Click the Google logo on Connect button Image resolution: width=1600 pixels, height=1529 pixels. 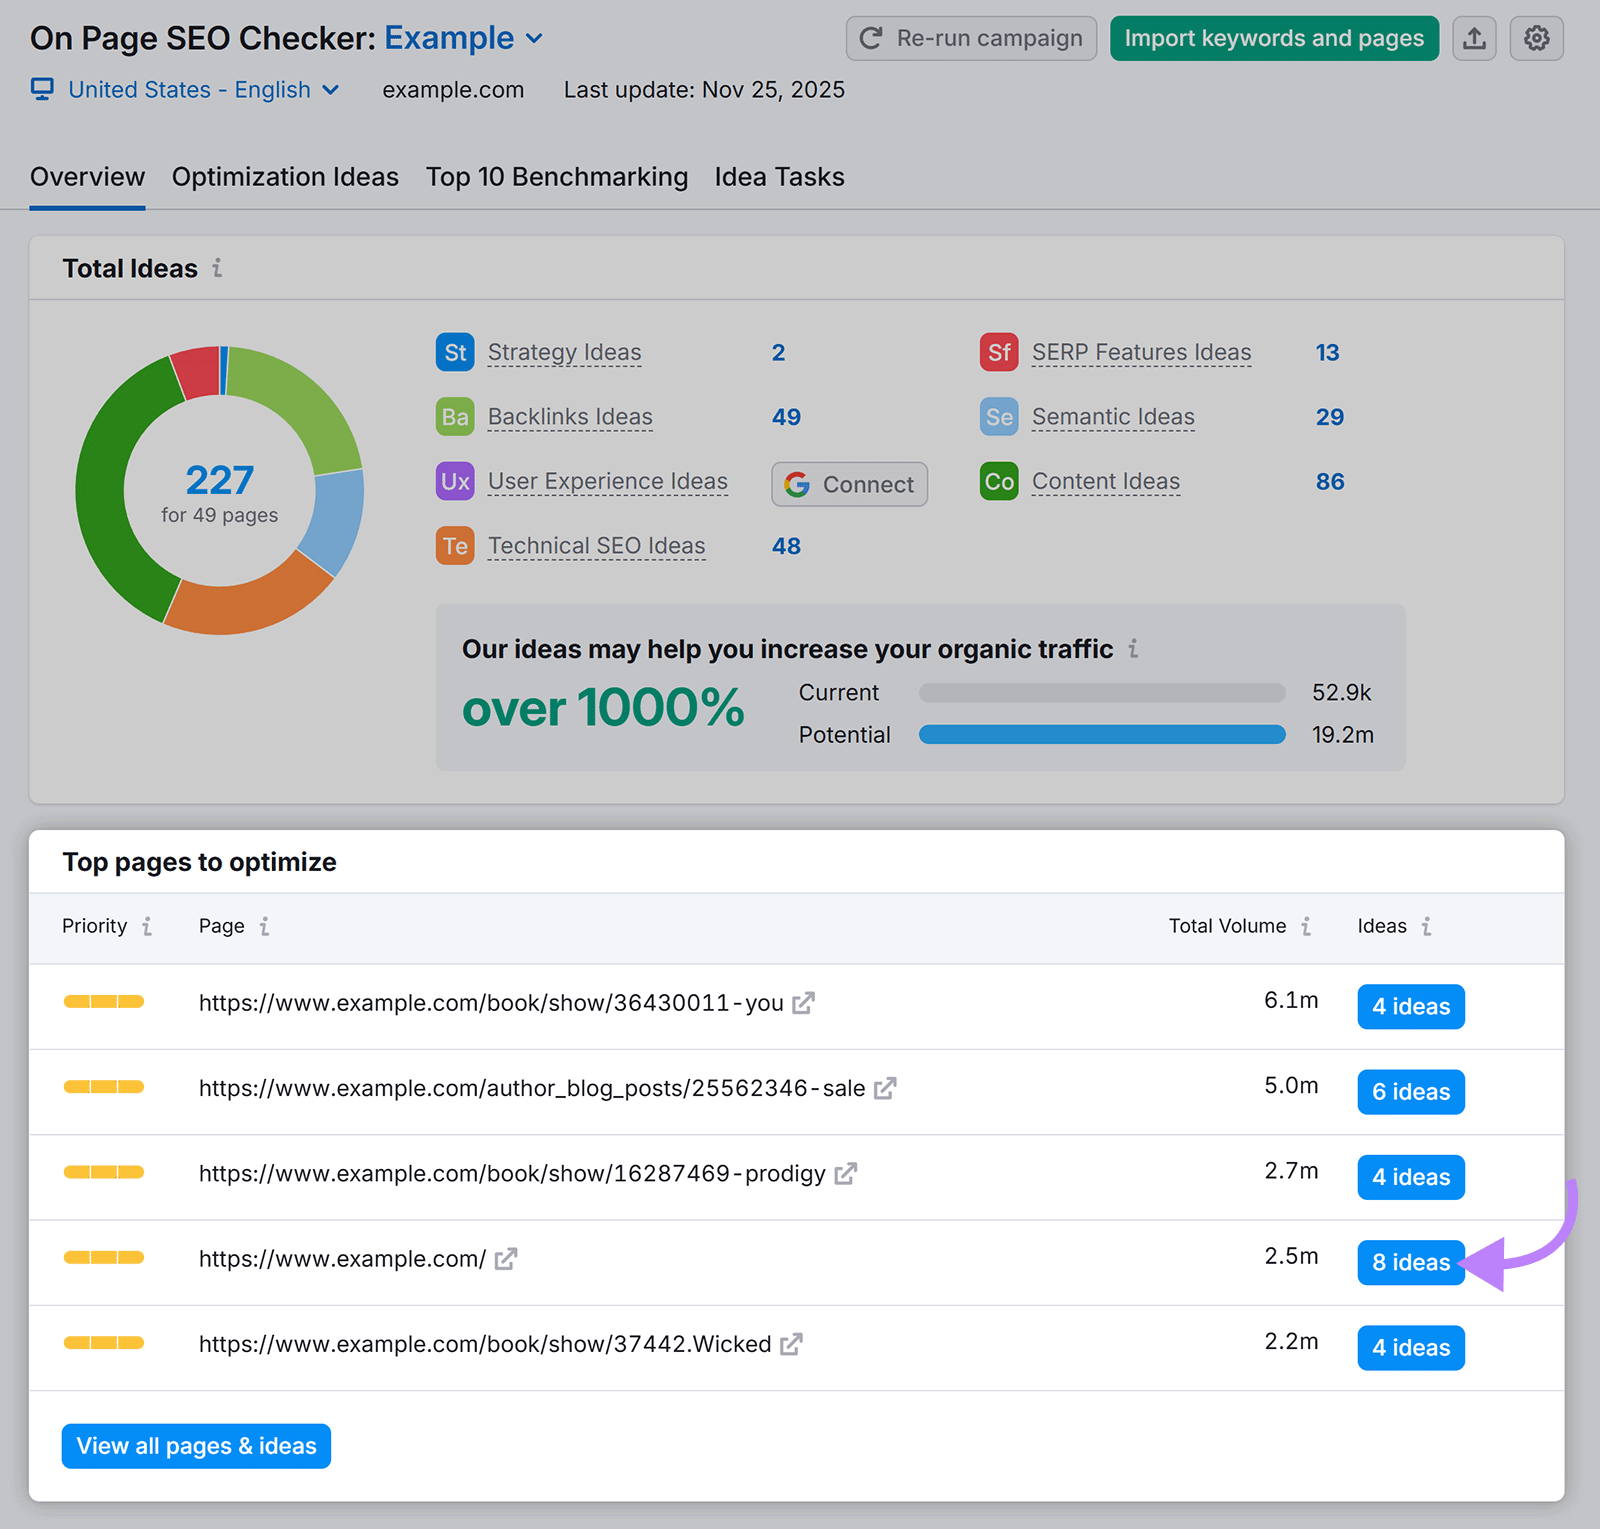tap(796, 485)
